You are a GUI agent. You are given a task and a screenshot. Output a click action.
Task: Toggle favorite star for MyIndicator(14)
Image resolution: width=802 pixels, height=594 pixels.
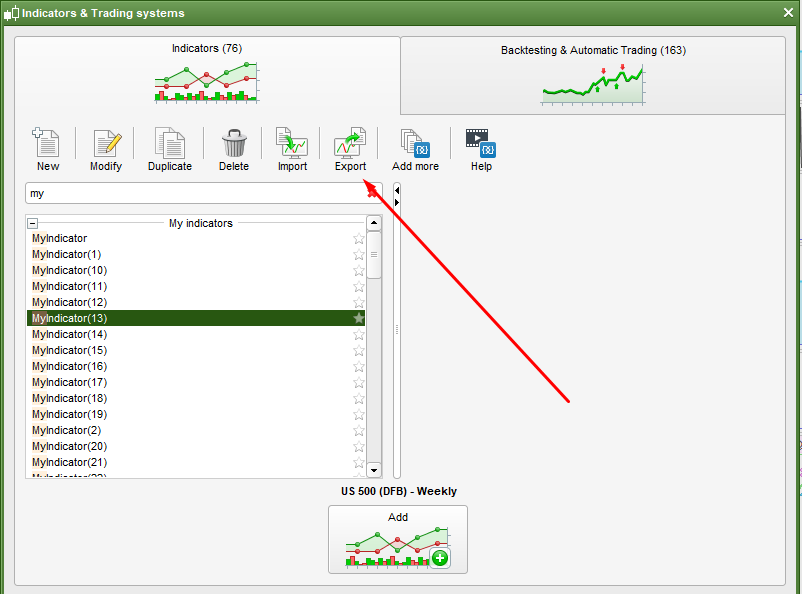click(359, 334)
